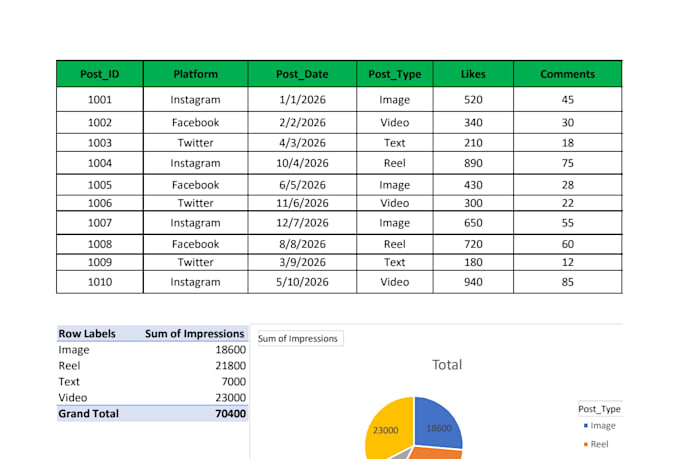This screenshot has height=459, width=680.
Task: Click pivot row label Image
Action: (x=74, y=350)
